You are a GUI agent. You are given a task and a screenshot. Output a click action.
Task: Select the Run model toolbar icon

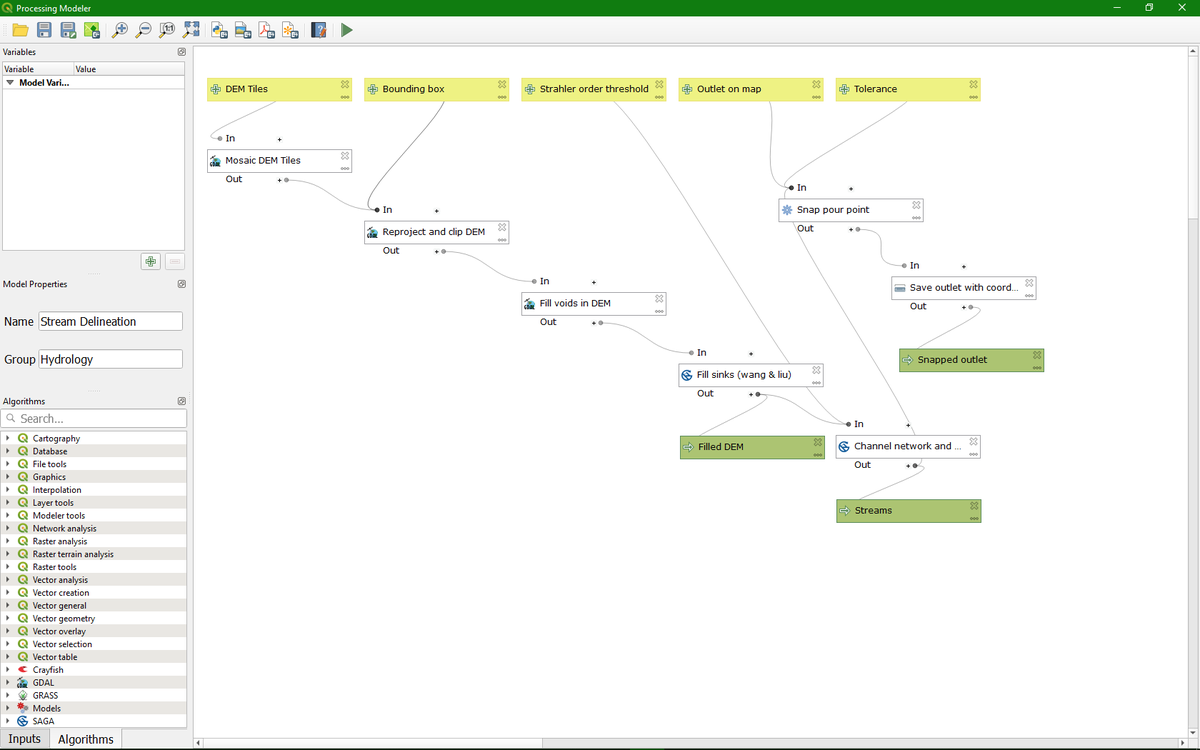coord(347,30)
